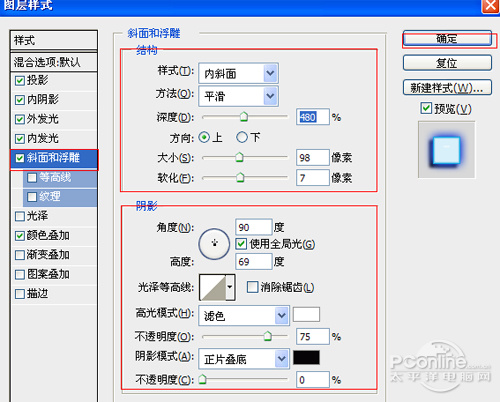Click the 深度 depth slider handle
Image resolution: width=500 pixels, height=402 pixels.
244,117
